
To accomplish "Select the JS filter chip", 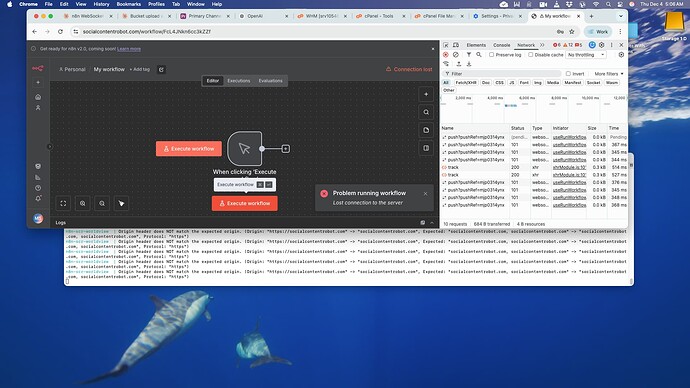I will (x=512, y=83).
